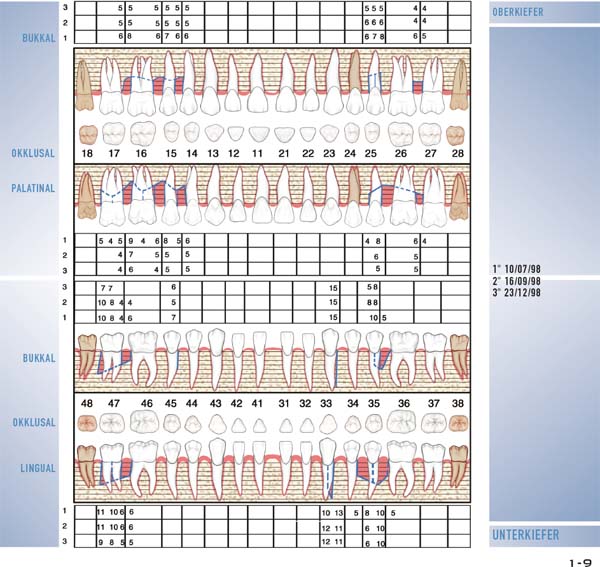This screenshot has width=600, height=567.
Task: Select the occlusal icon of upper tooth 28
Action: [458, 132]
